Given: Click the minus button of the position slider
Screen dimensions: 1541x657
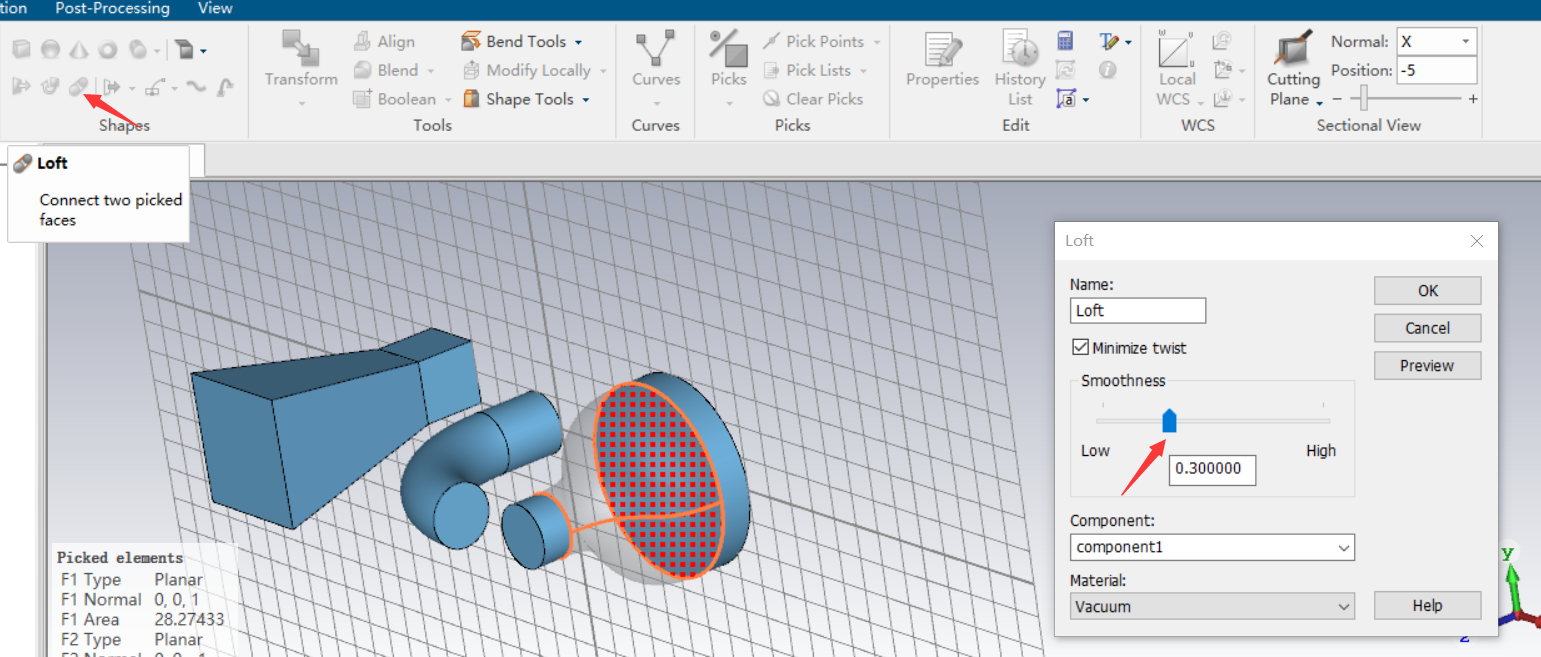Looking at the screenshot, I should [1338, 99].
